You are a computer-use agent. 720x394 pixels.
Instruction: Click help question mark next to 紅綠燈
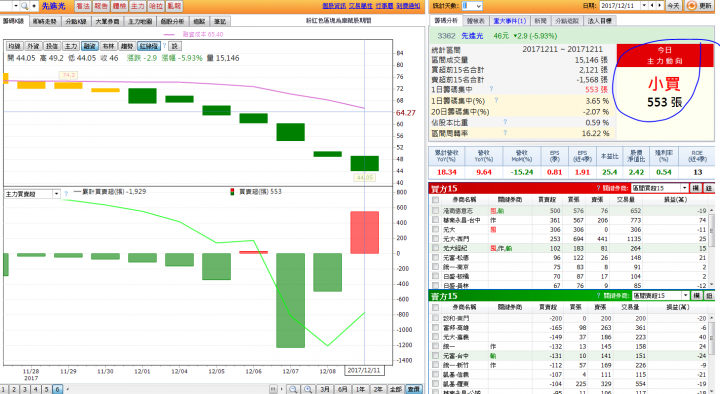164,46
